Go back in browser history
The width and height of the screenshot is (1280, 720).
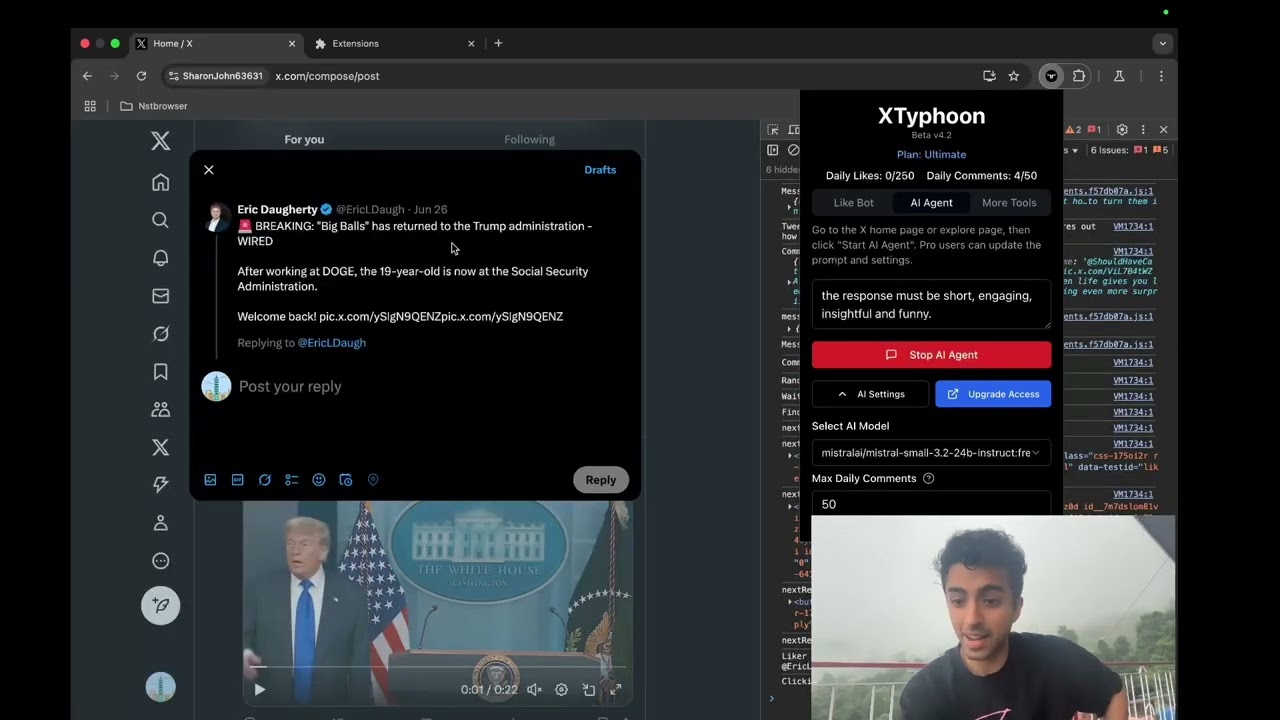click(x=87, y=76)
